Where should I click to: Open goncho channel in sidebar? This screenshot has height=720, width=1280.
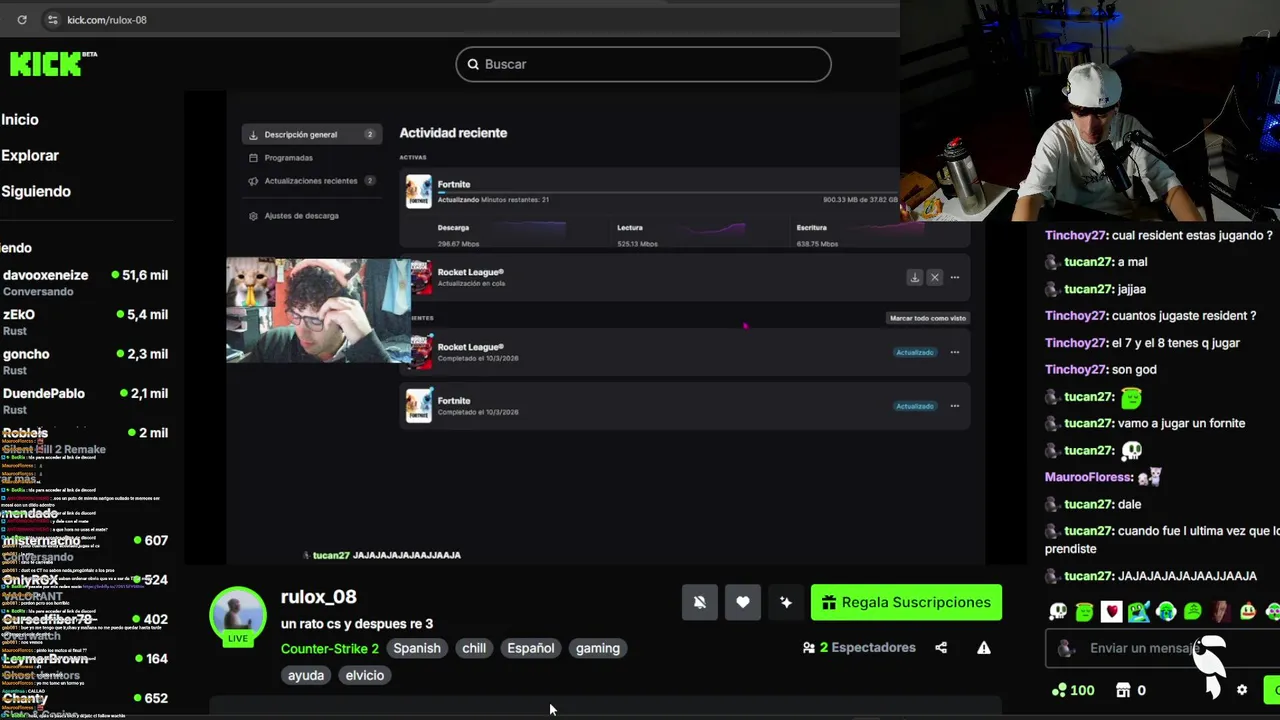click(85, 361)
